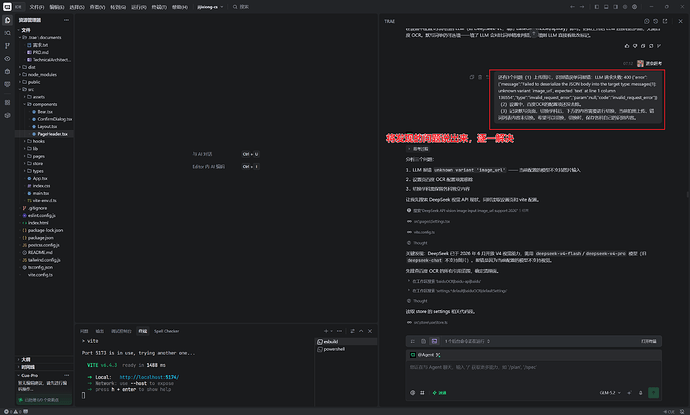This screenshot has height=415, width=690.
Task: Open the preview eye icon in activity bar
Action: coord(7,59)
